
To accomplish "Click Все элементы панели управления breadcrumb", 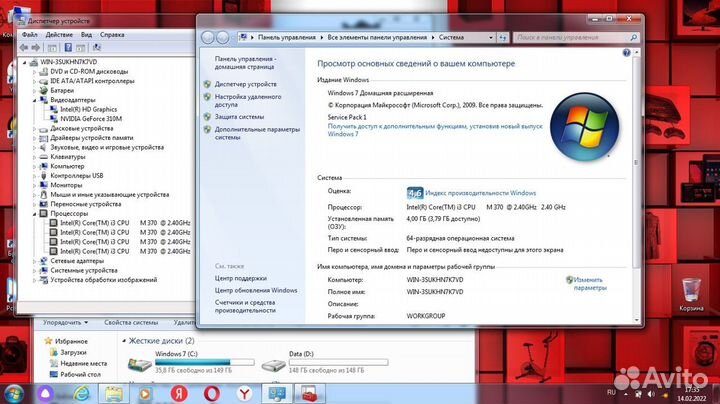I will [377, 38].
